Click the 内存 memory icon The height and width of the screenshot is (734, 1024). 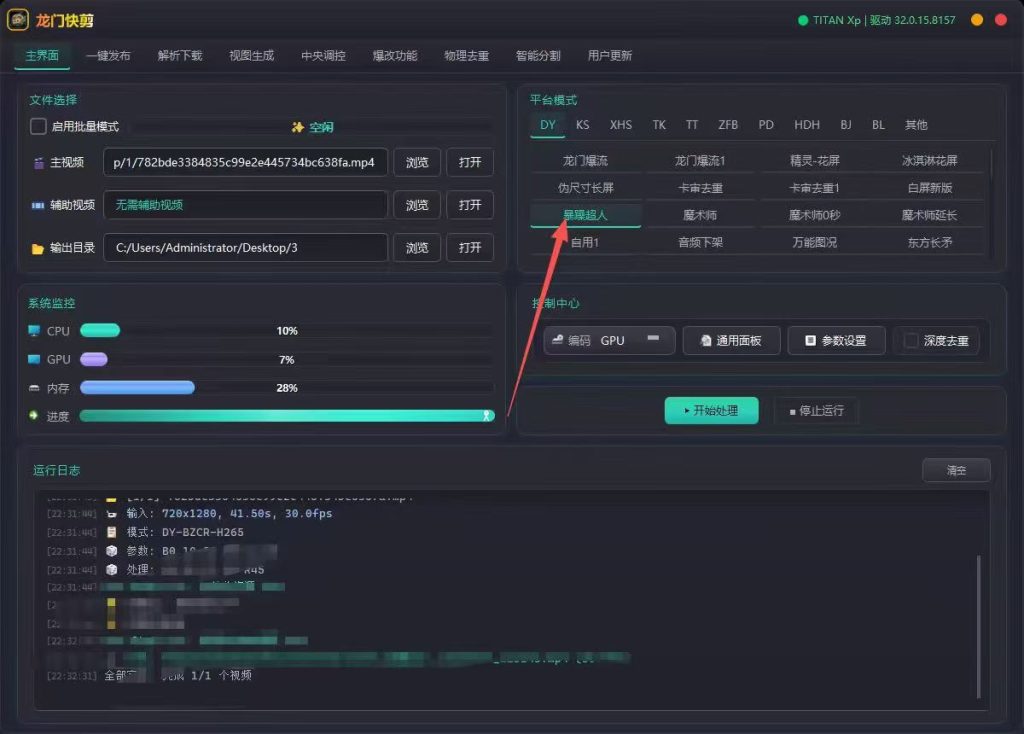34,388
